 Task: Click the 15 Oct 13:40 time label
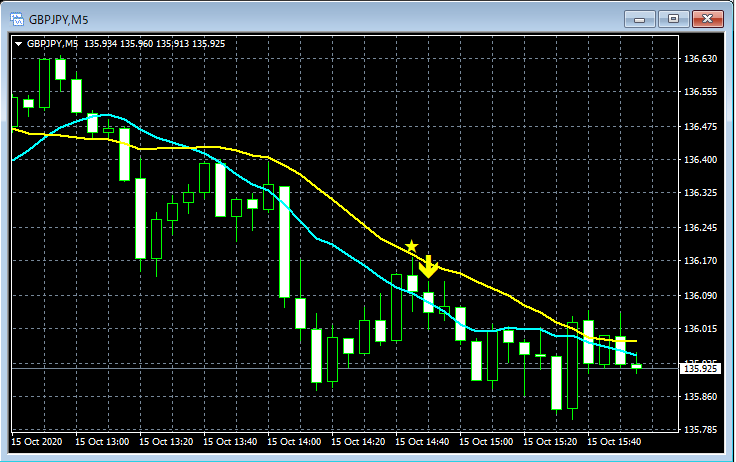coord(230,442)
